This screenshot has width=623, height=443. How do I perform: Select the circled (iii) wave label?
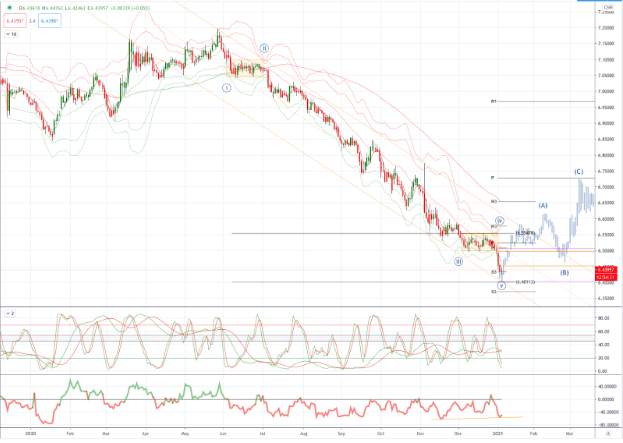pyautogui.click(x=459, y=261)
